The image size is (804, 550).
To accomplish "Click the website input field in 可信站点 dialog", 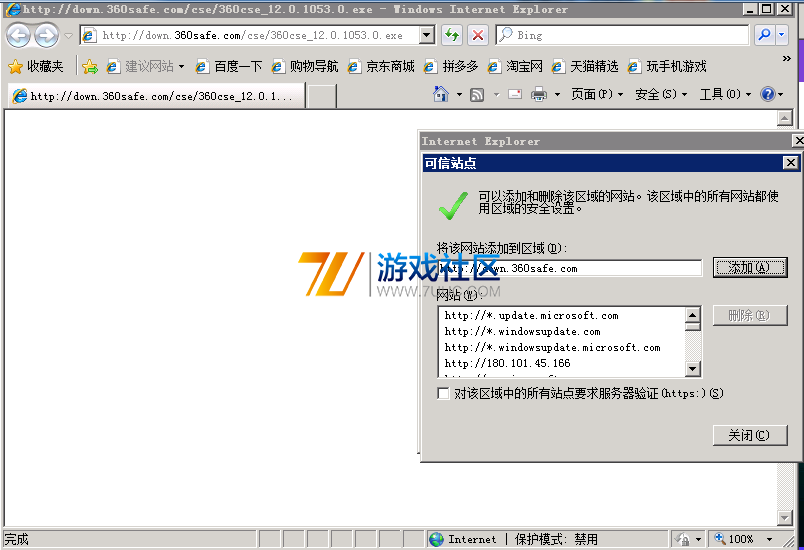I will point(569,268).
